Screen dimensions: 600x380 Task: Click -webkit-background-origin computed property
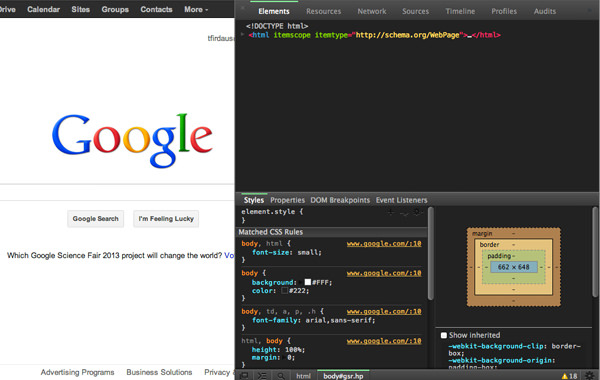pos(502,364)
